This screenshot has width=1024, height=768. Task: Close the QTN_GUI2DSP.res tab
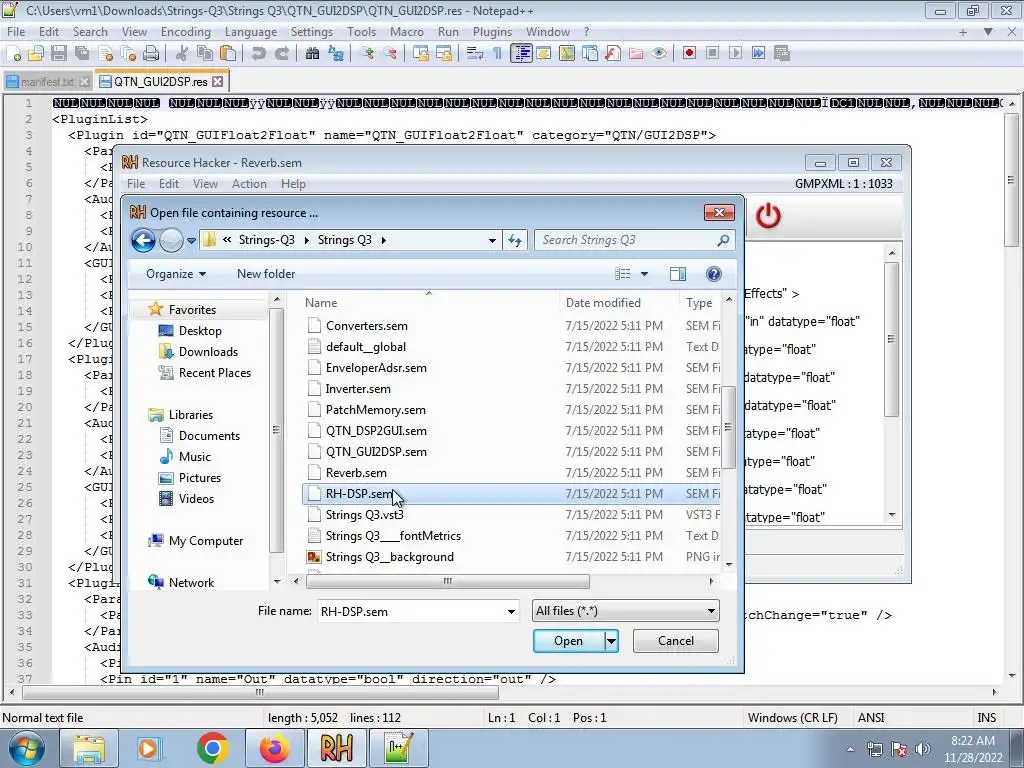[x=217, y=82]
